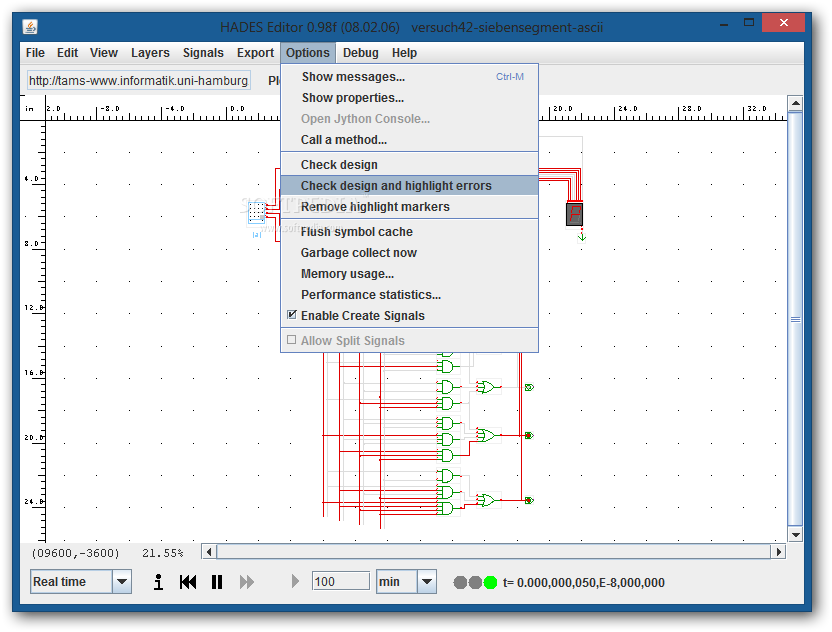Fast forward the simulation
This screenshot has width=832, height=632.
247,582
